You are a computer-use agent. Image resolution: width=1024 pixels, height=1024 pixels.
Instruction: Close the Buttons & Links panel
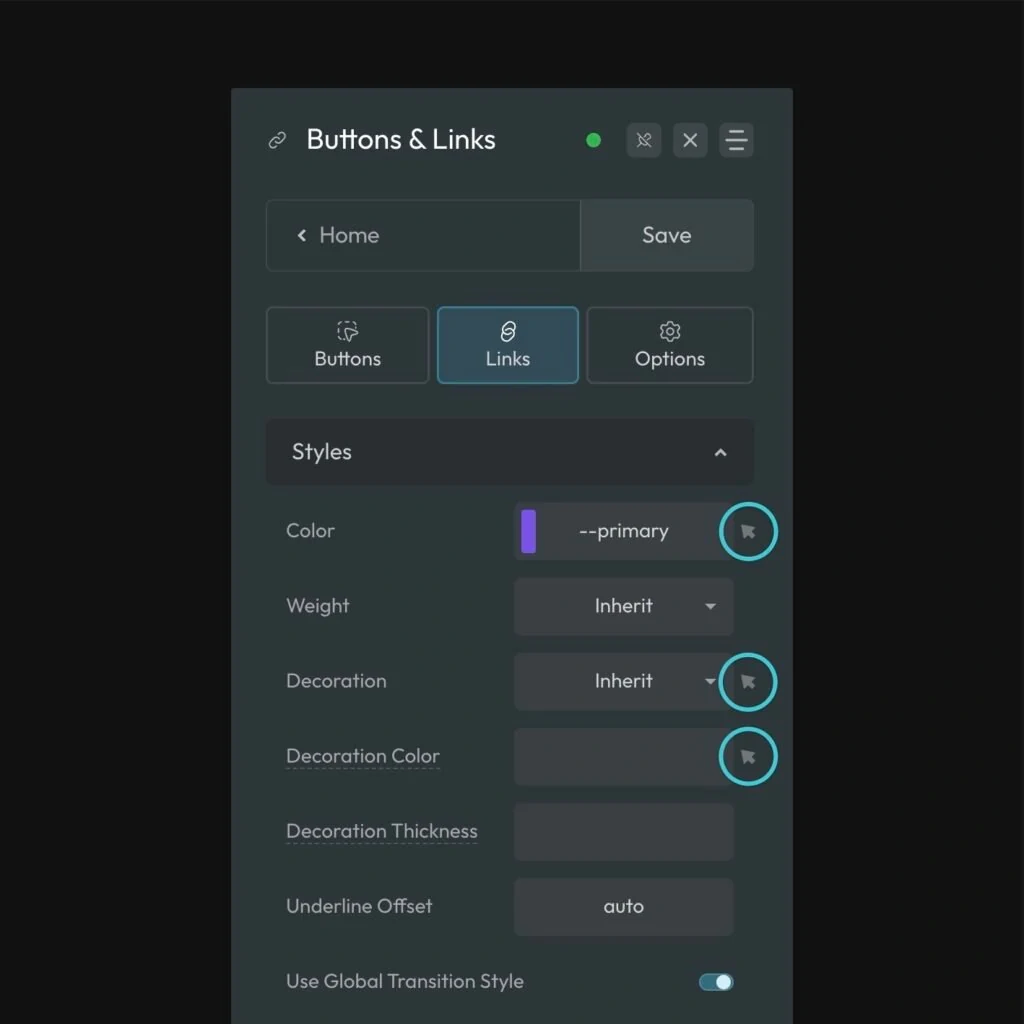[690, 141]
